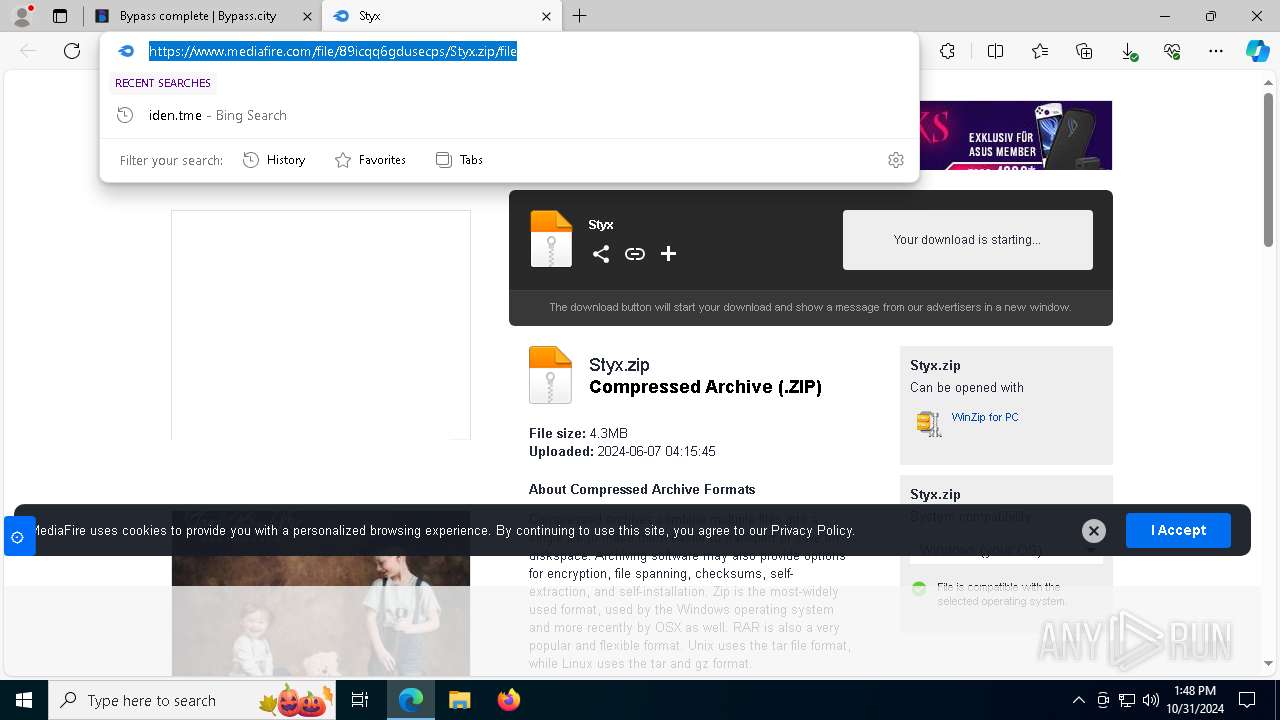Screen dimensions: 1280x720
Task: Open the Windows Start menu
Action: click(24, 700)
